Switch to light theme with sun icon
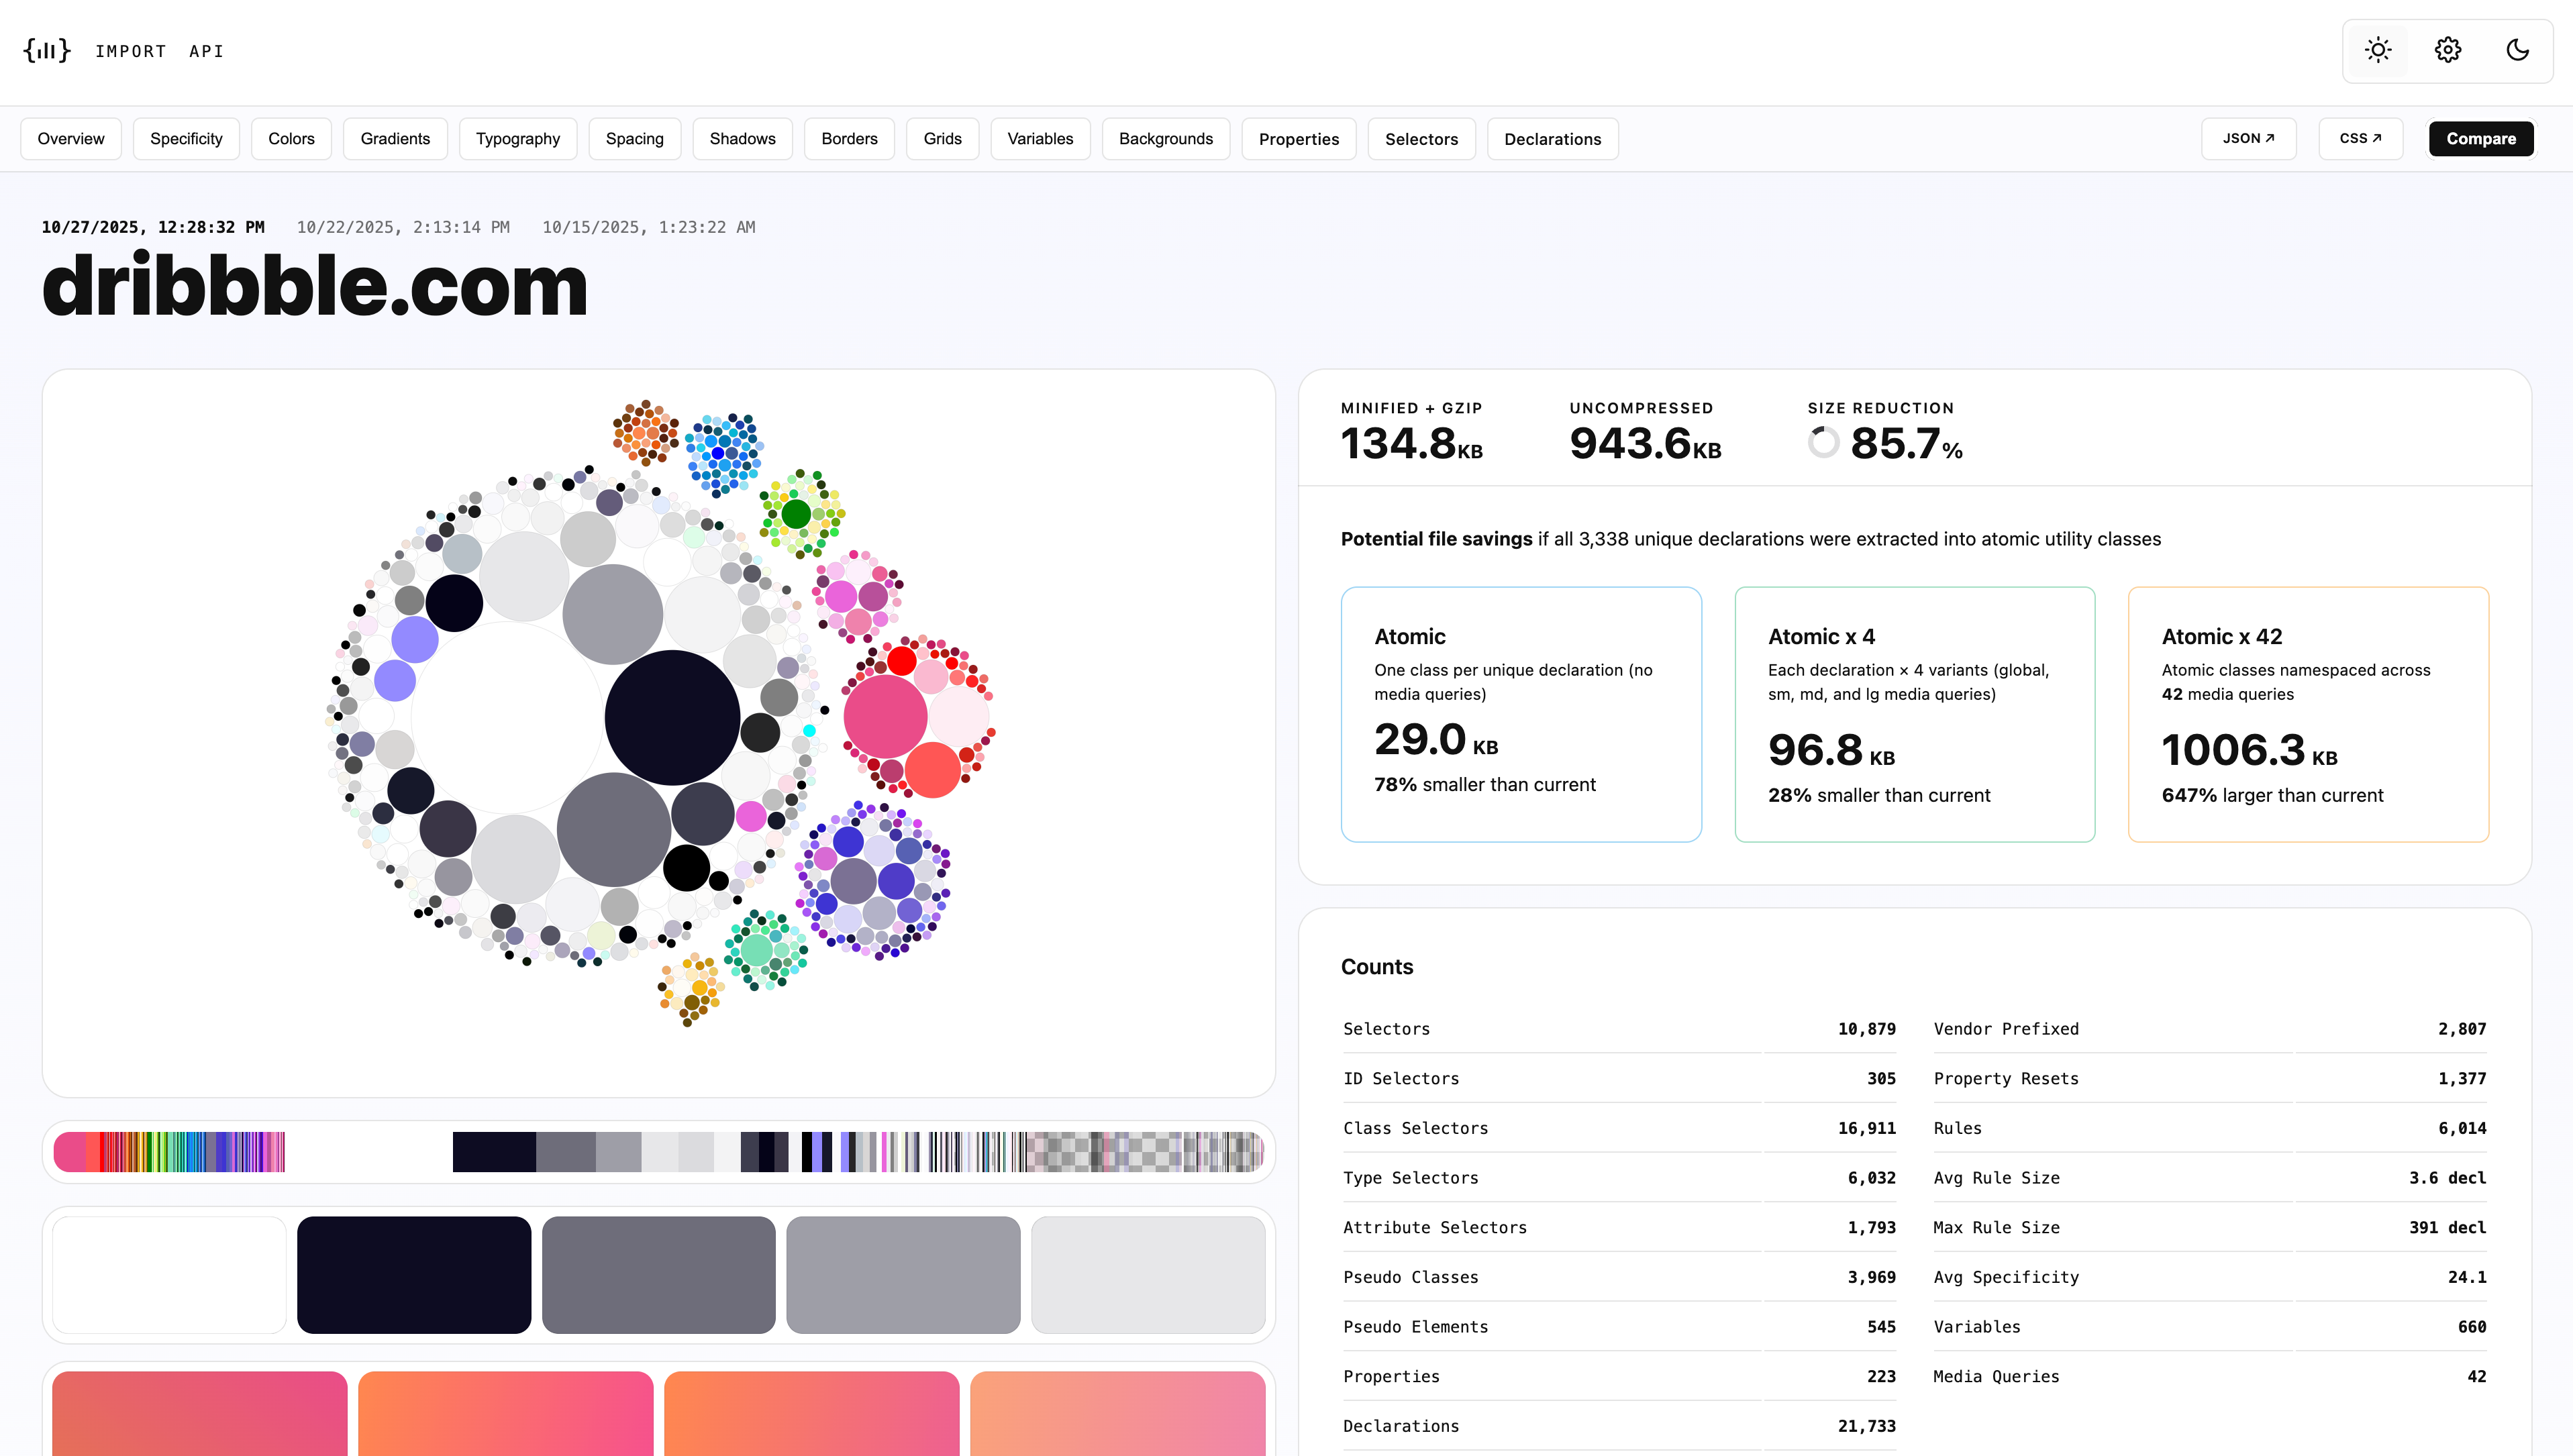2573x1456 pixels. click(x=2378, y=49)
